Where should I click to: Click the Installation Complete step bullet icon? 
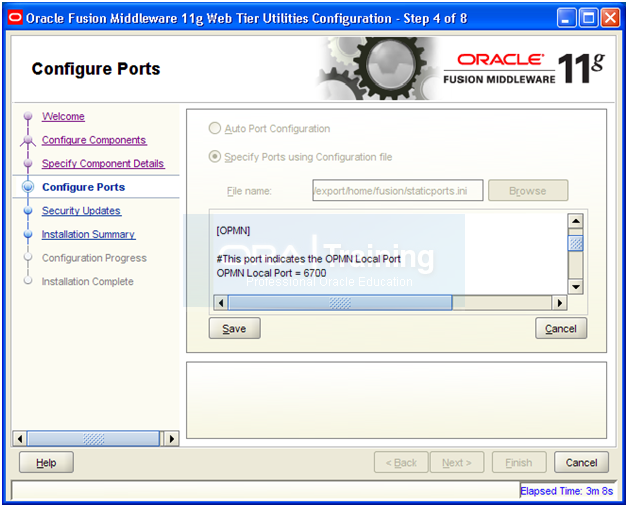(28, 281)
